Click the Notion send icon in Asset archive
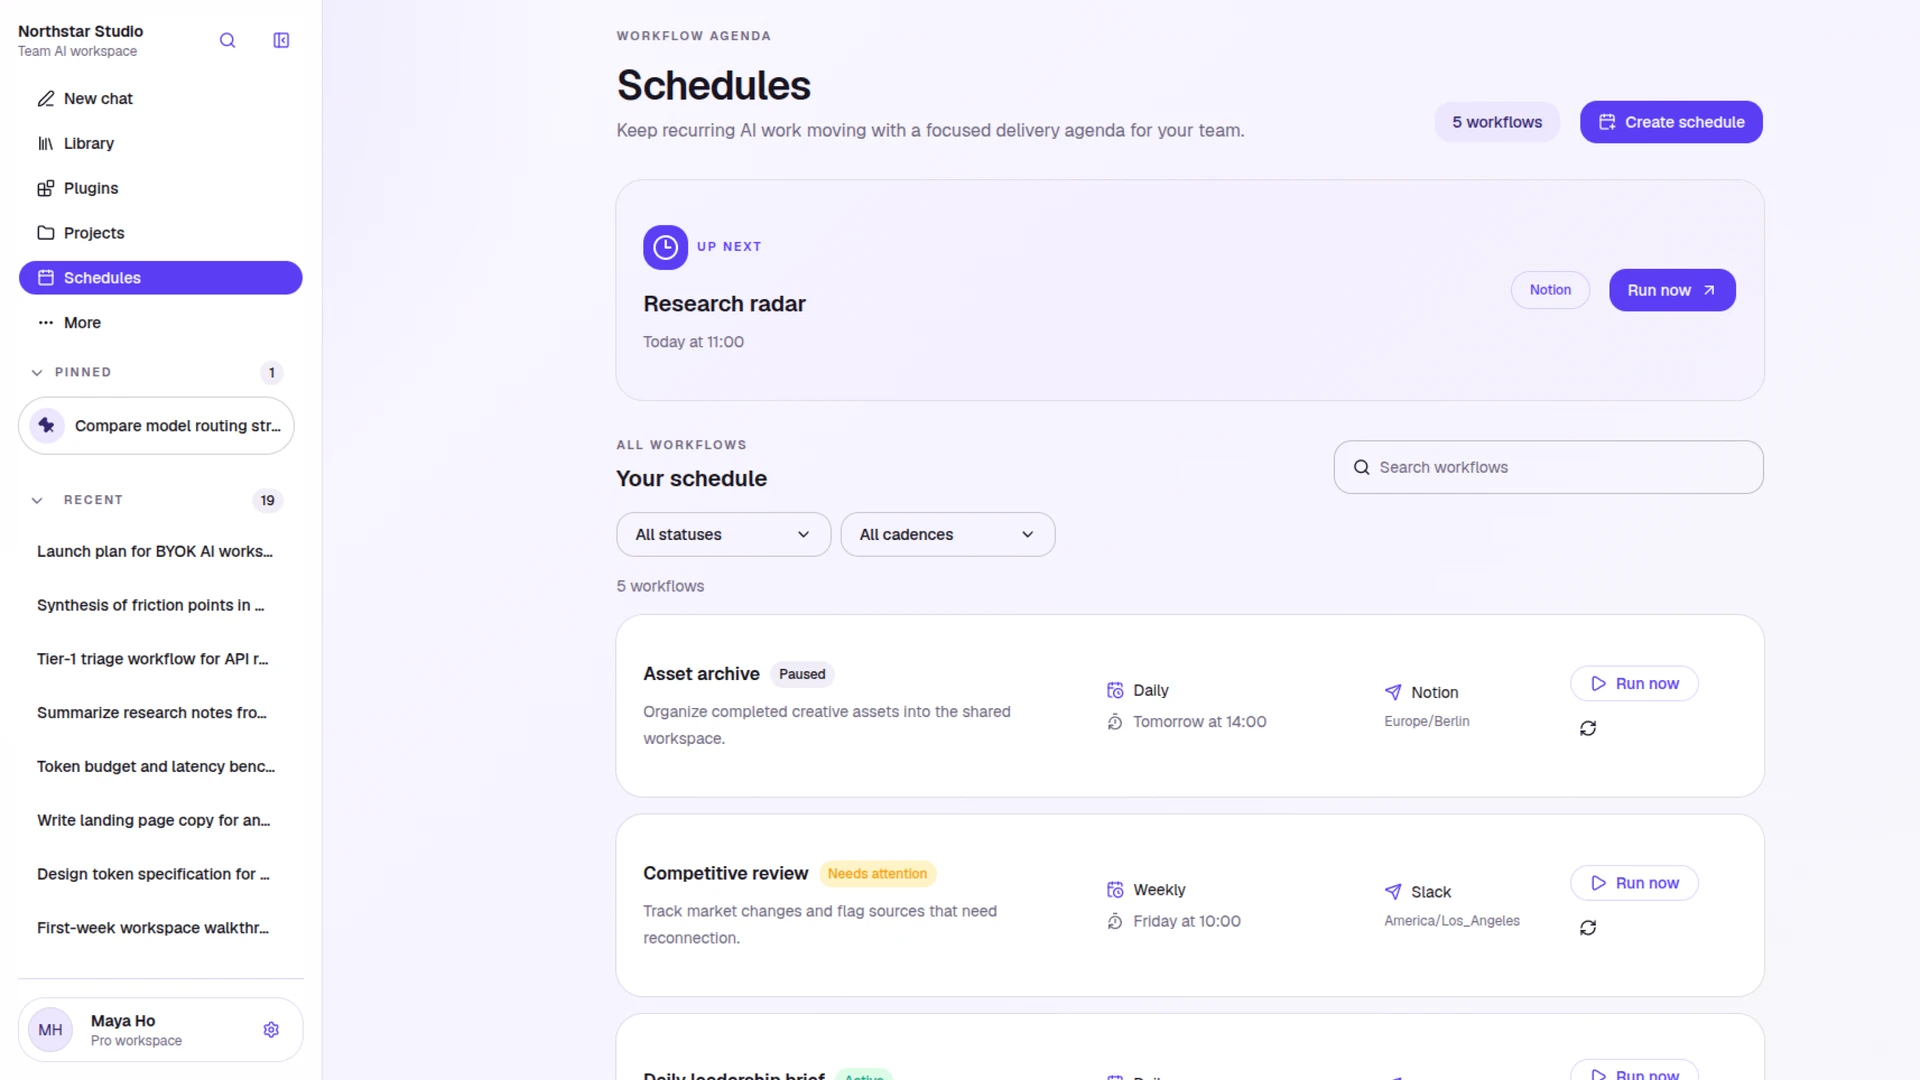 [1393, 692]
